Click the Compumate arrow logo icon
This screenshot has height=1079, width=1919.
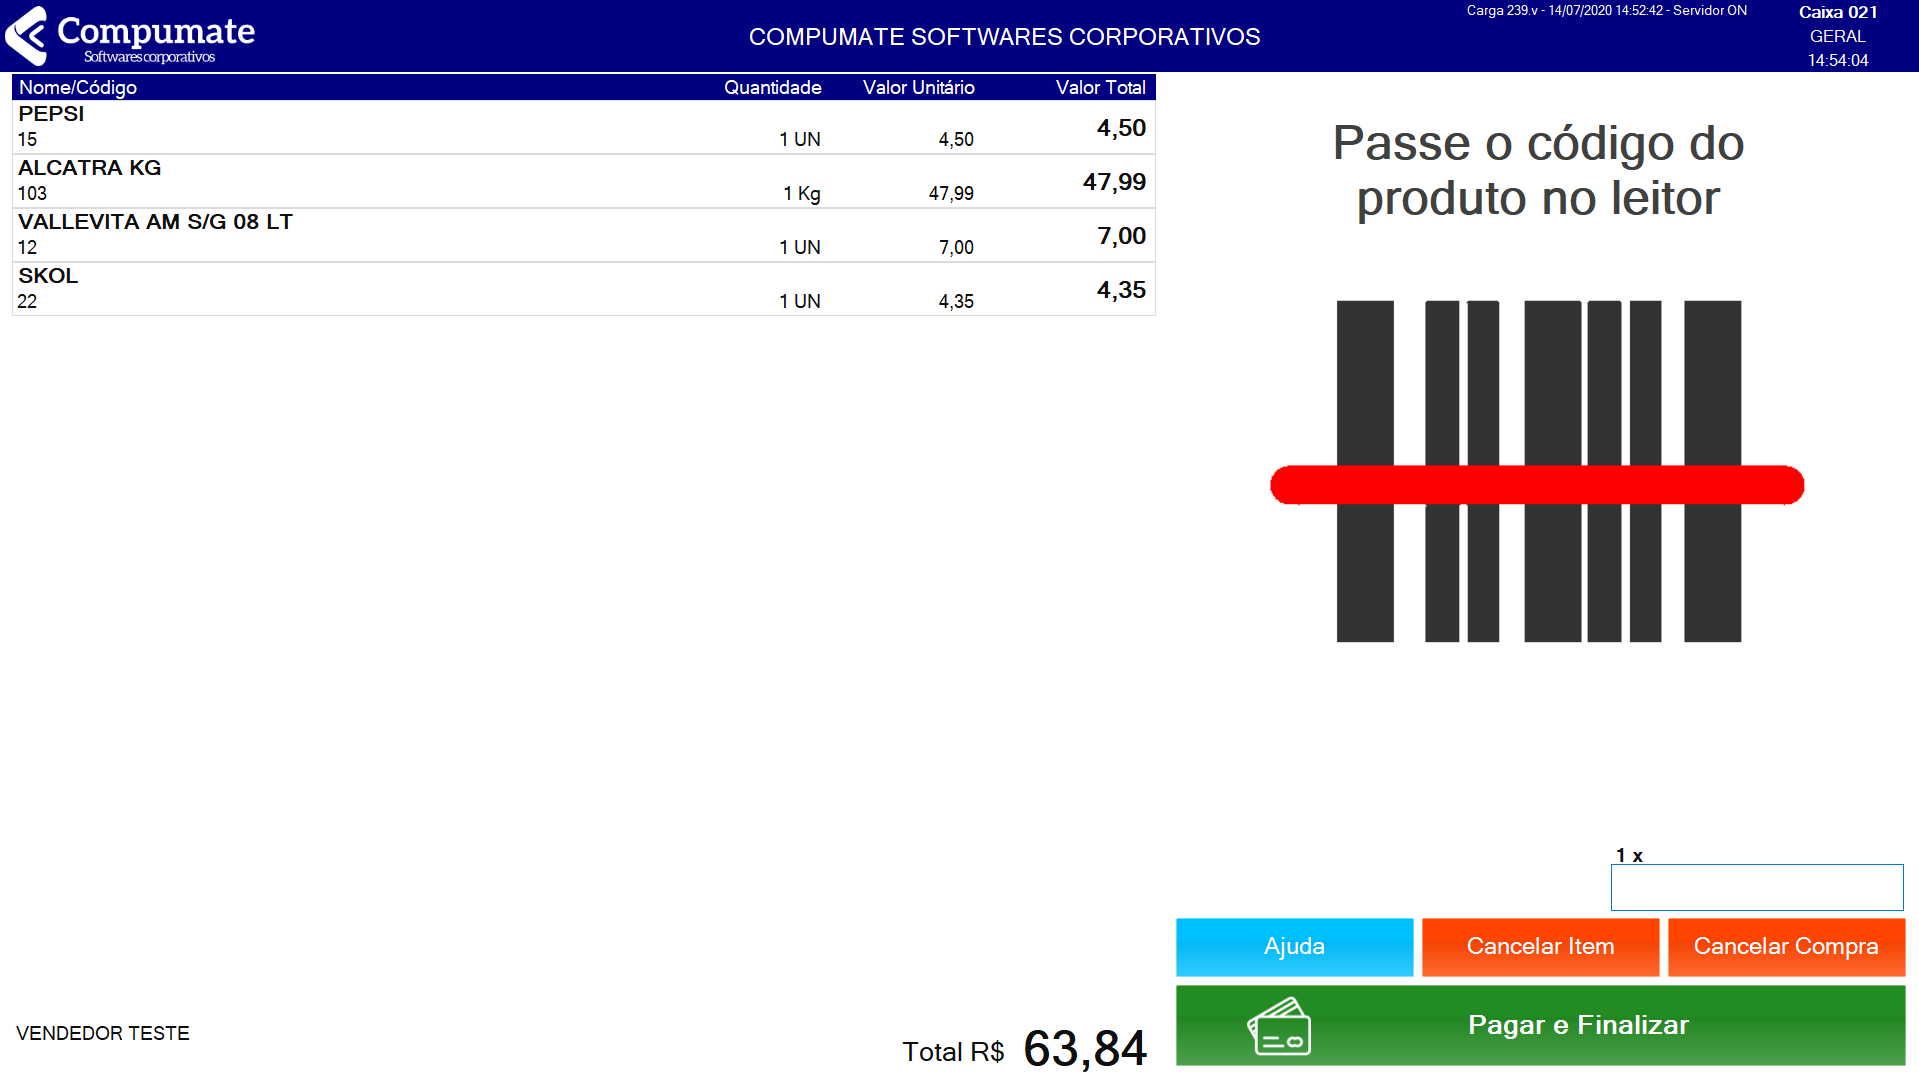click(x=26, y=36)
